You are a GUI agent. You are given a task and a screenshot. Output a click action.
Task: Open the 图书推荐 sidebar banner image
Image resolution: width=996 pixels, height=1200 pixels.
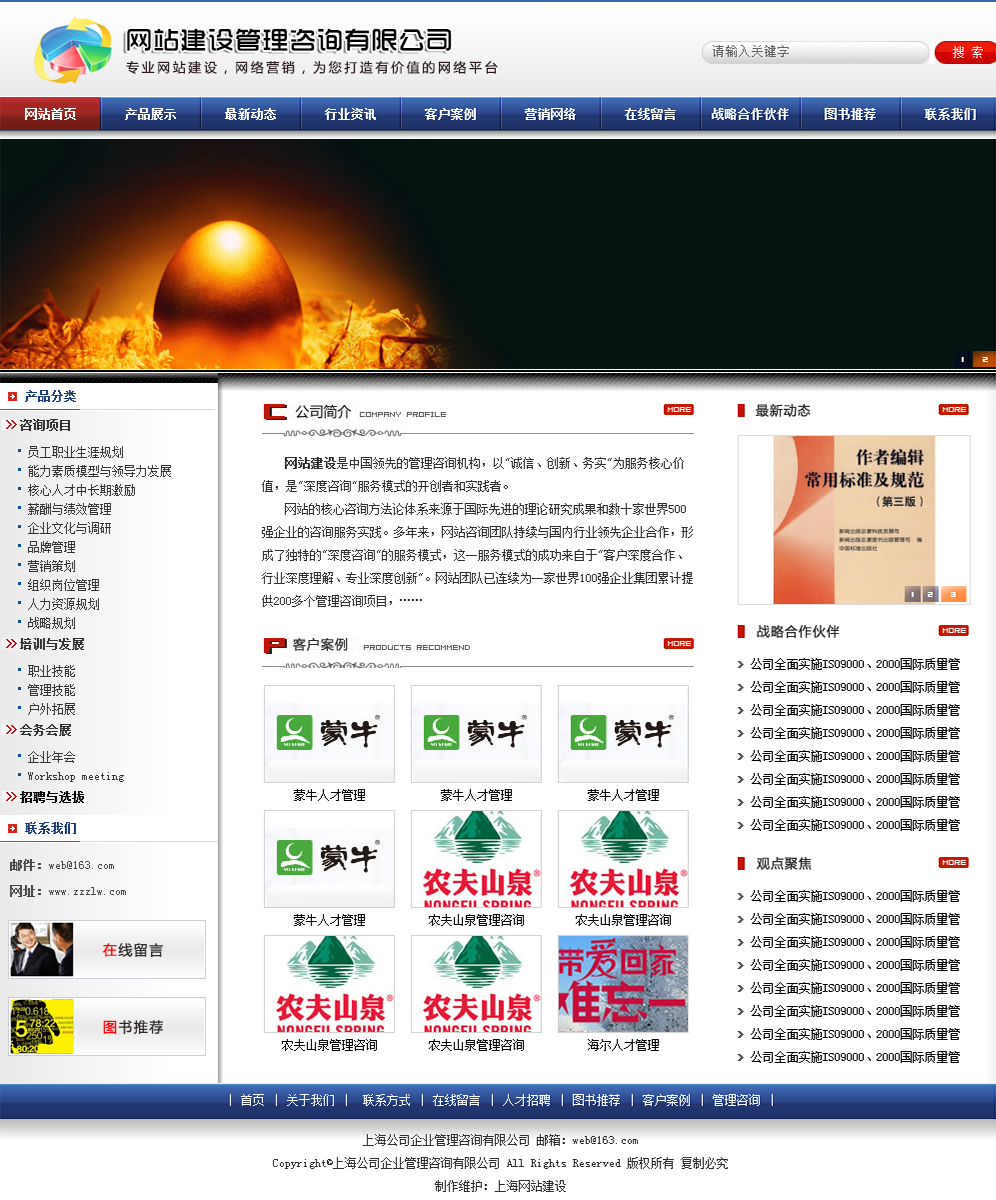pos(107,1026)
